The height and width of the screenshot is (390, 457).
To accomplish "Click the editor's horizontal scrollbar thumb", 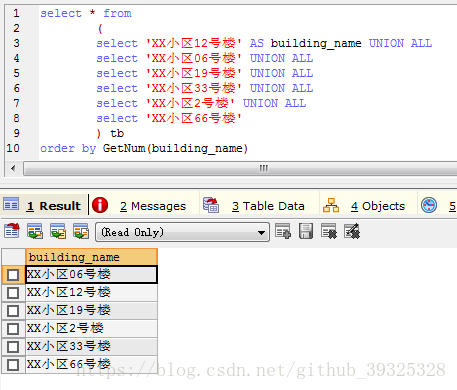I will tap(240, 168).
